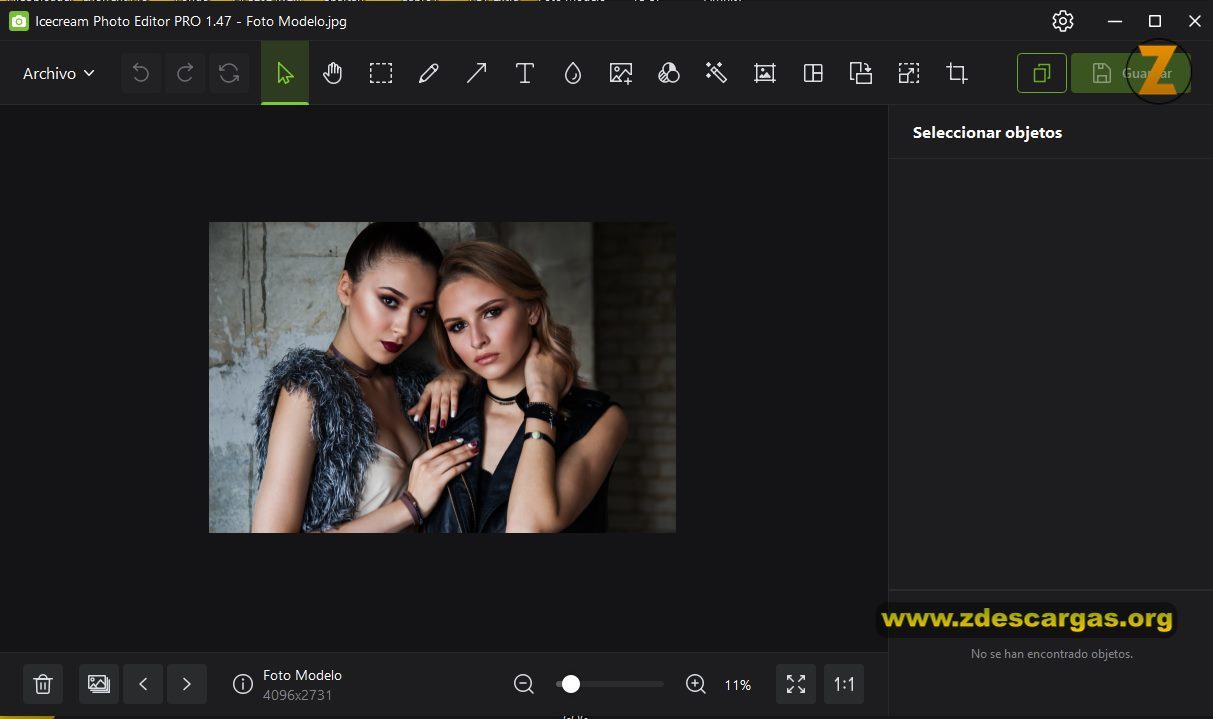
Task: Click the add image overlay tool
Action: pyautogui.click(x=621, y=73)
